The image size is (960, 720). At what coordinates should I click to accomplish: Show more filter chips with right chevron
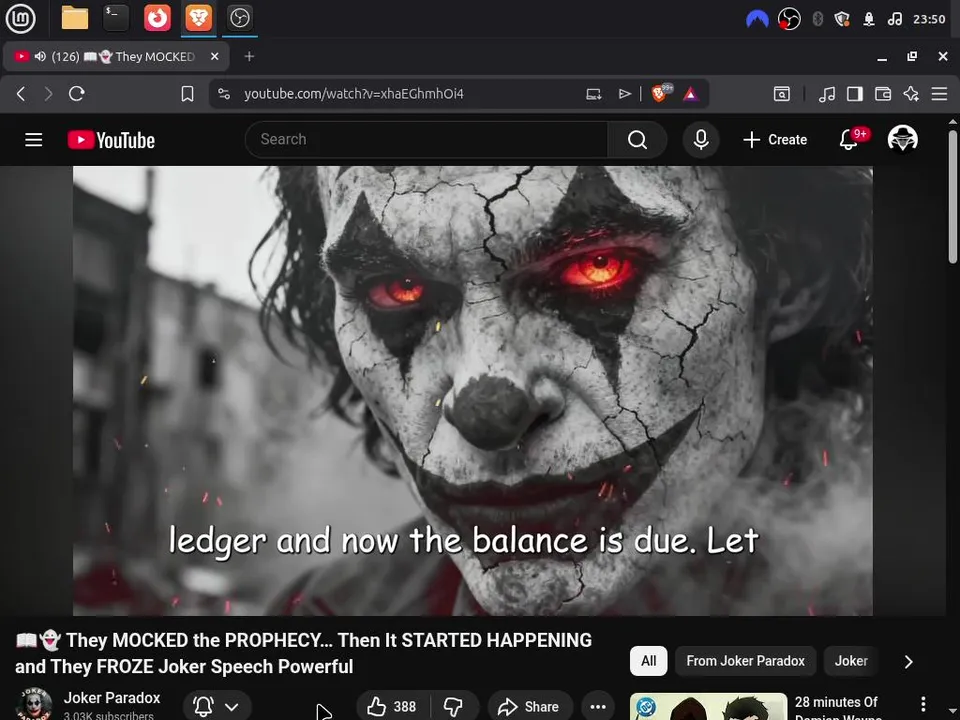point(909,661)
